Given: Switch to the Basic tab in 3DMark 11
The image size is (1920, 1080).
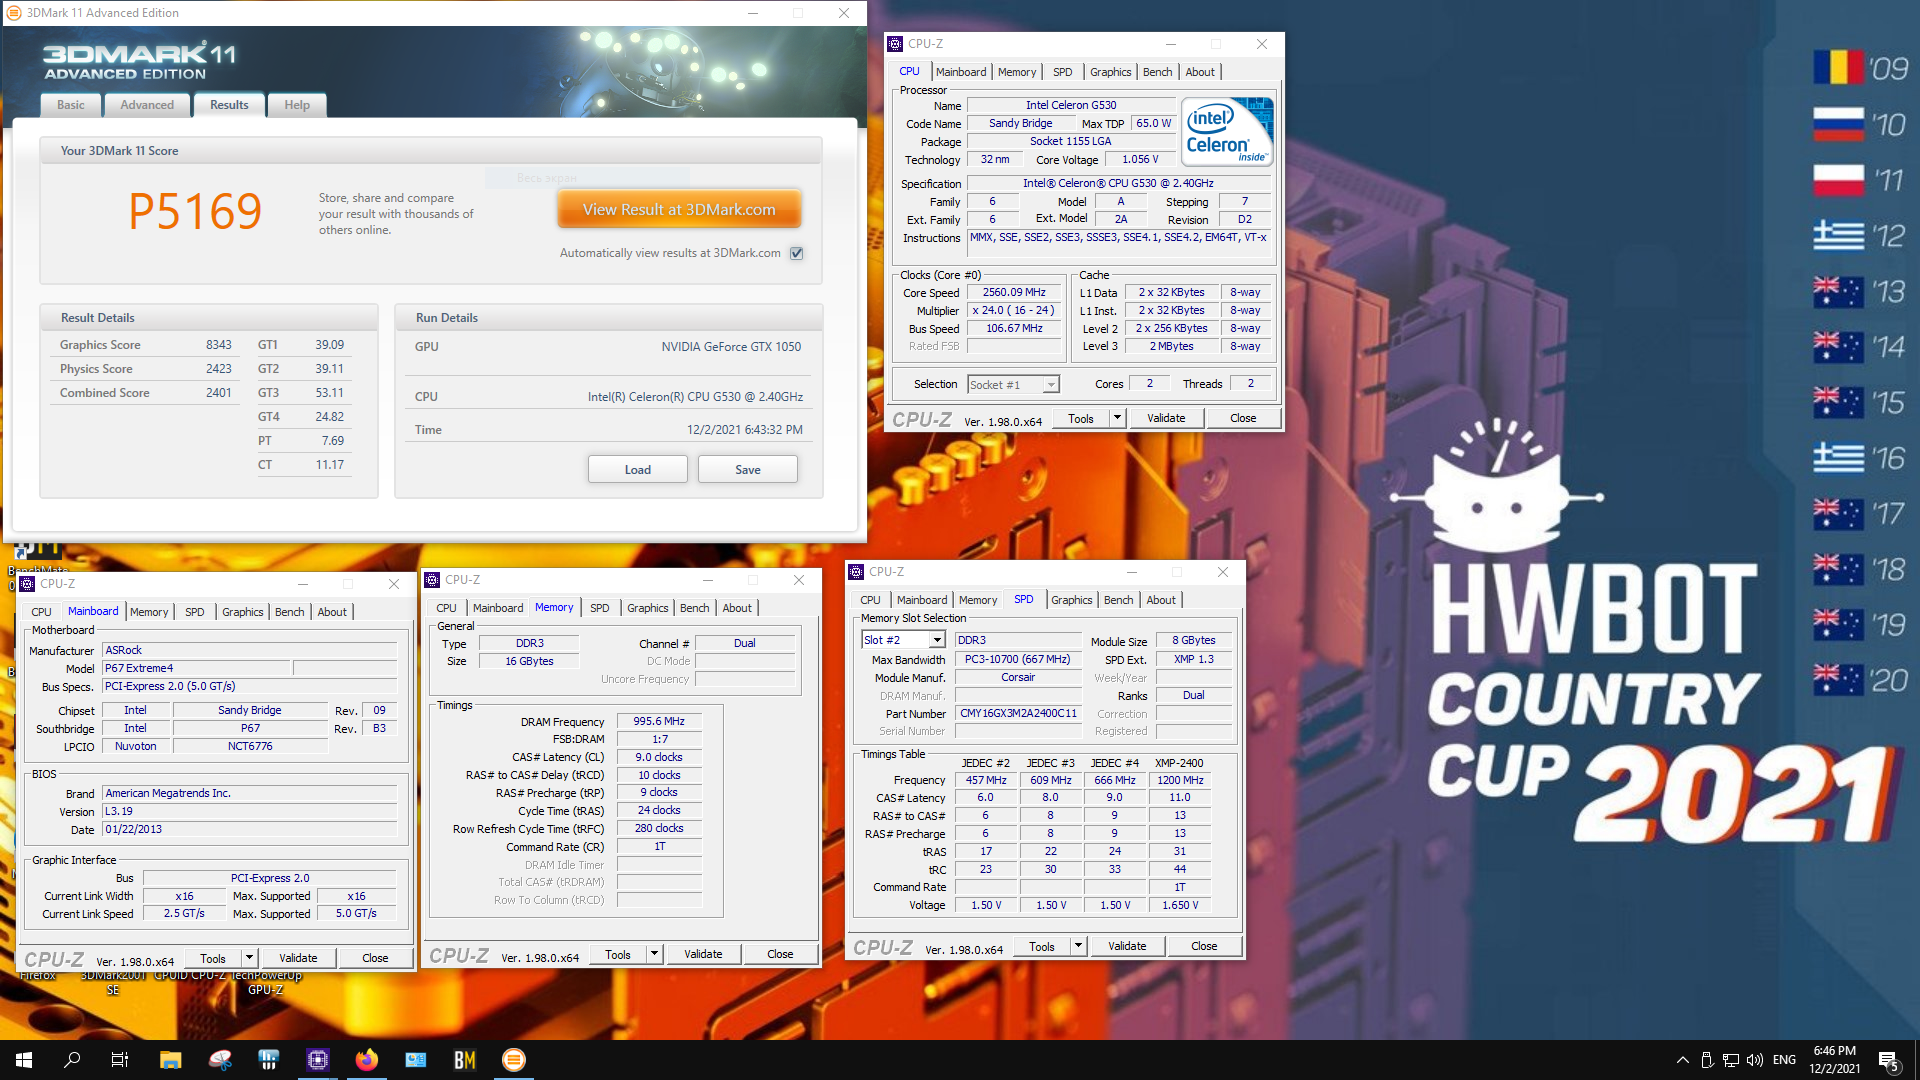Looking at the screenshot, I should (x=71, y=105).
